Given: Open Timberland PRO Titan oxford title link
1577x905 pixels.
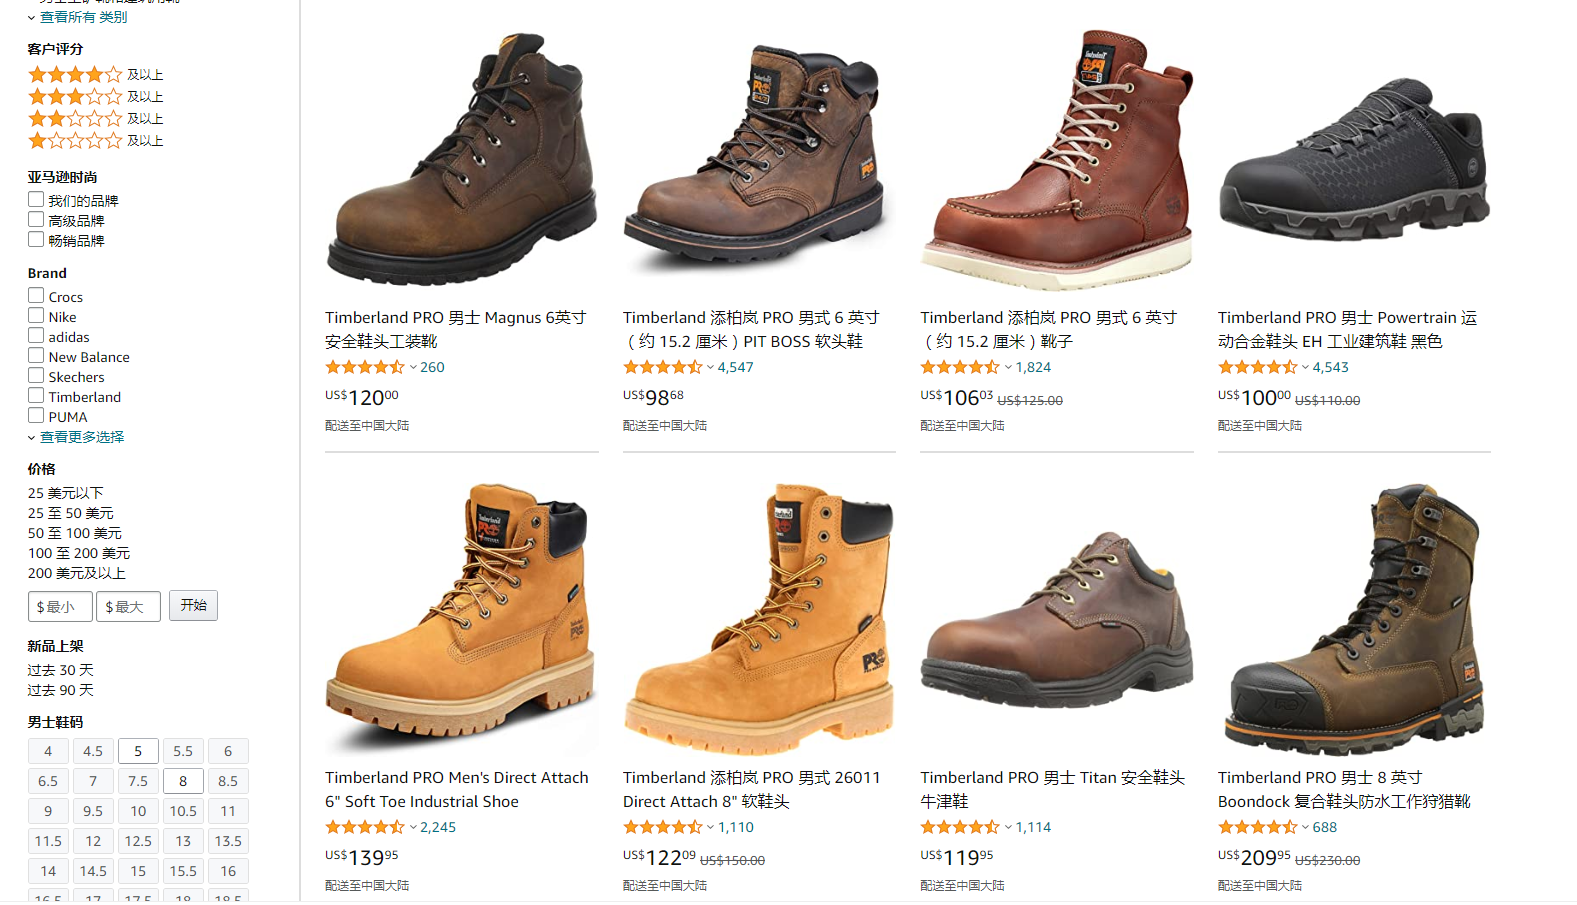Looking at the screenshot, I should coord(1052,789).
